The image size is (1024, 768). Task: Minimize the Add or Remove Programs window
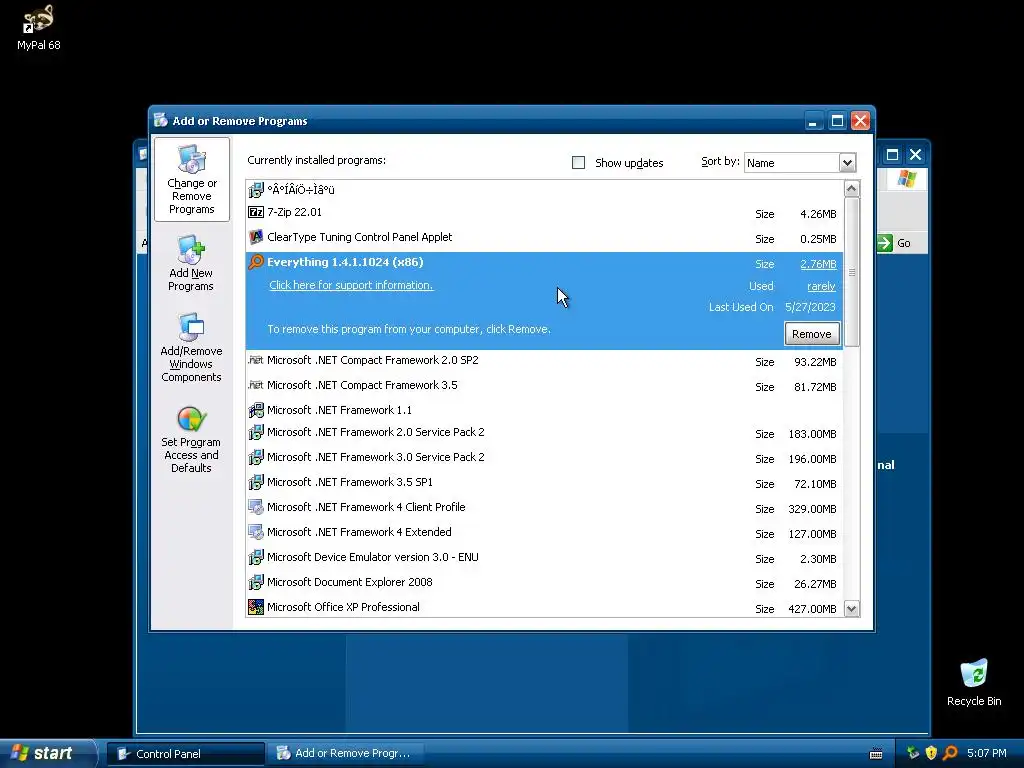tap(813, 121)
